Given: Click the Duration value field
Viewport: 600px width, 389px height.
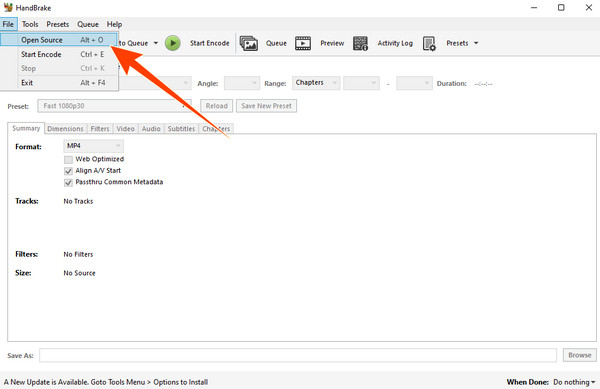Looking at the screenshot, I should (484, 84).
